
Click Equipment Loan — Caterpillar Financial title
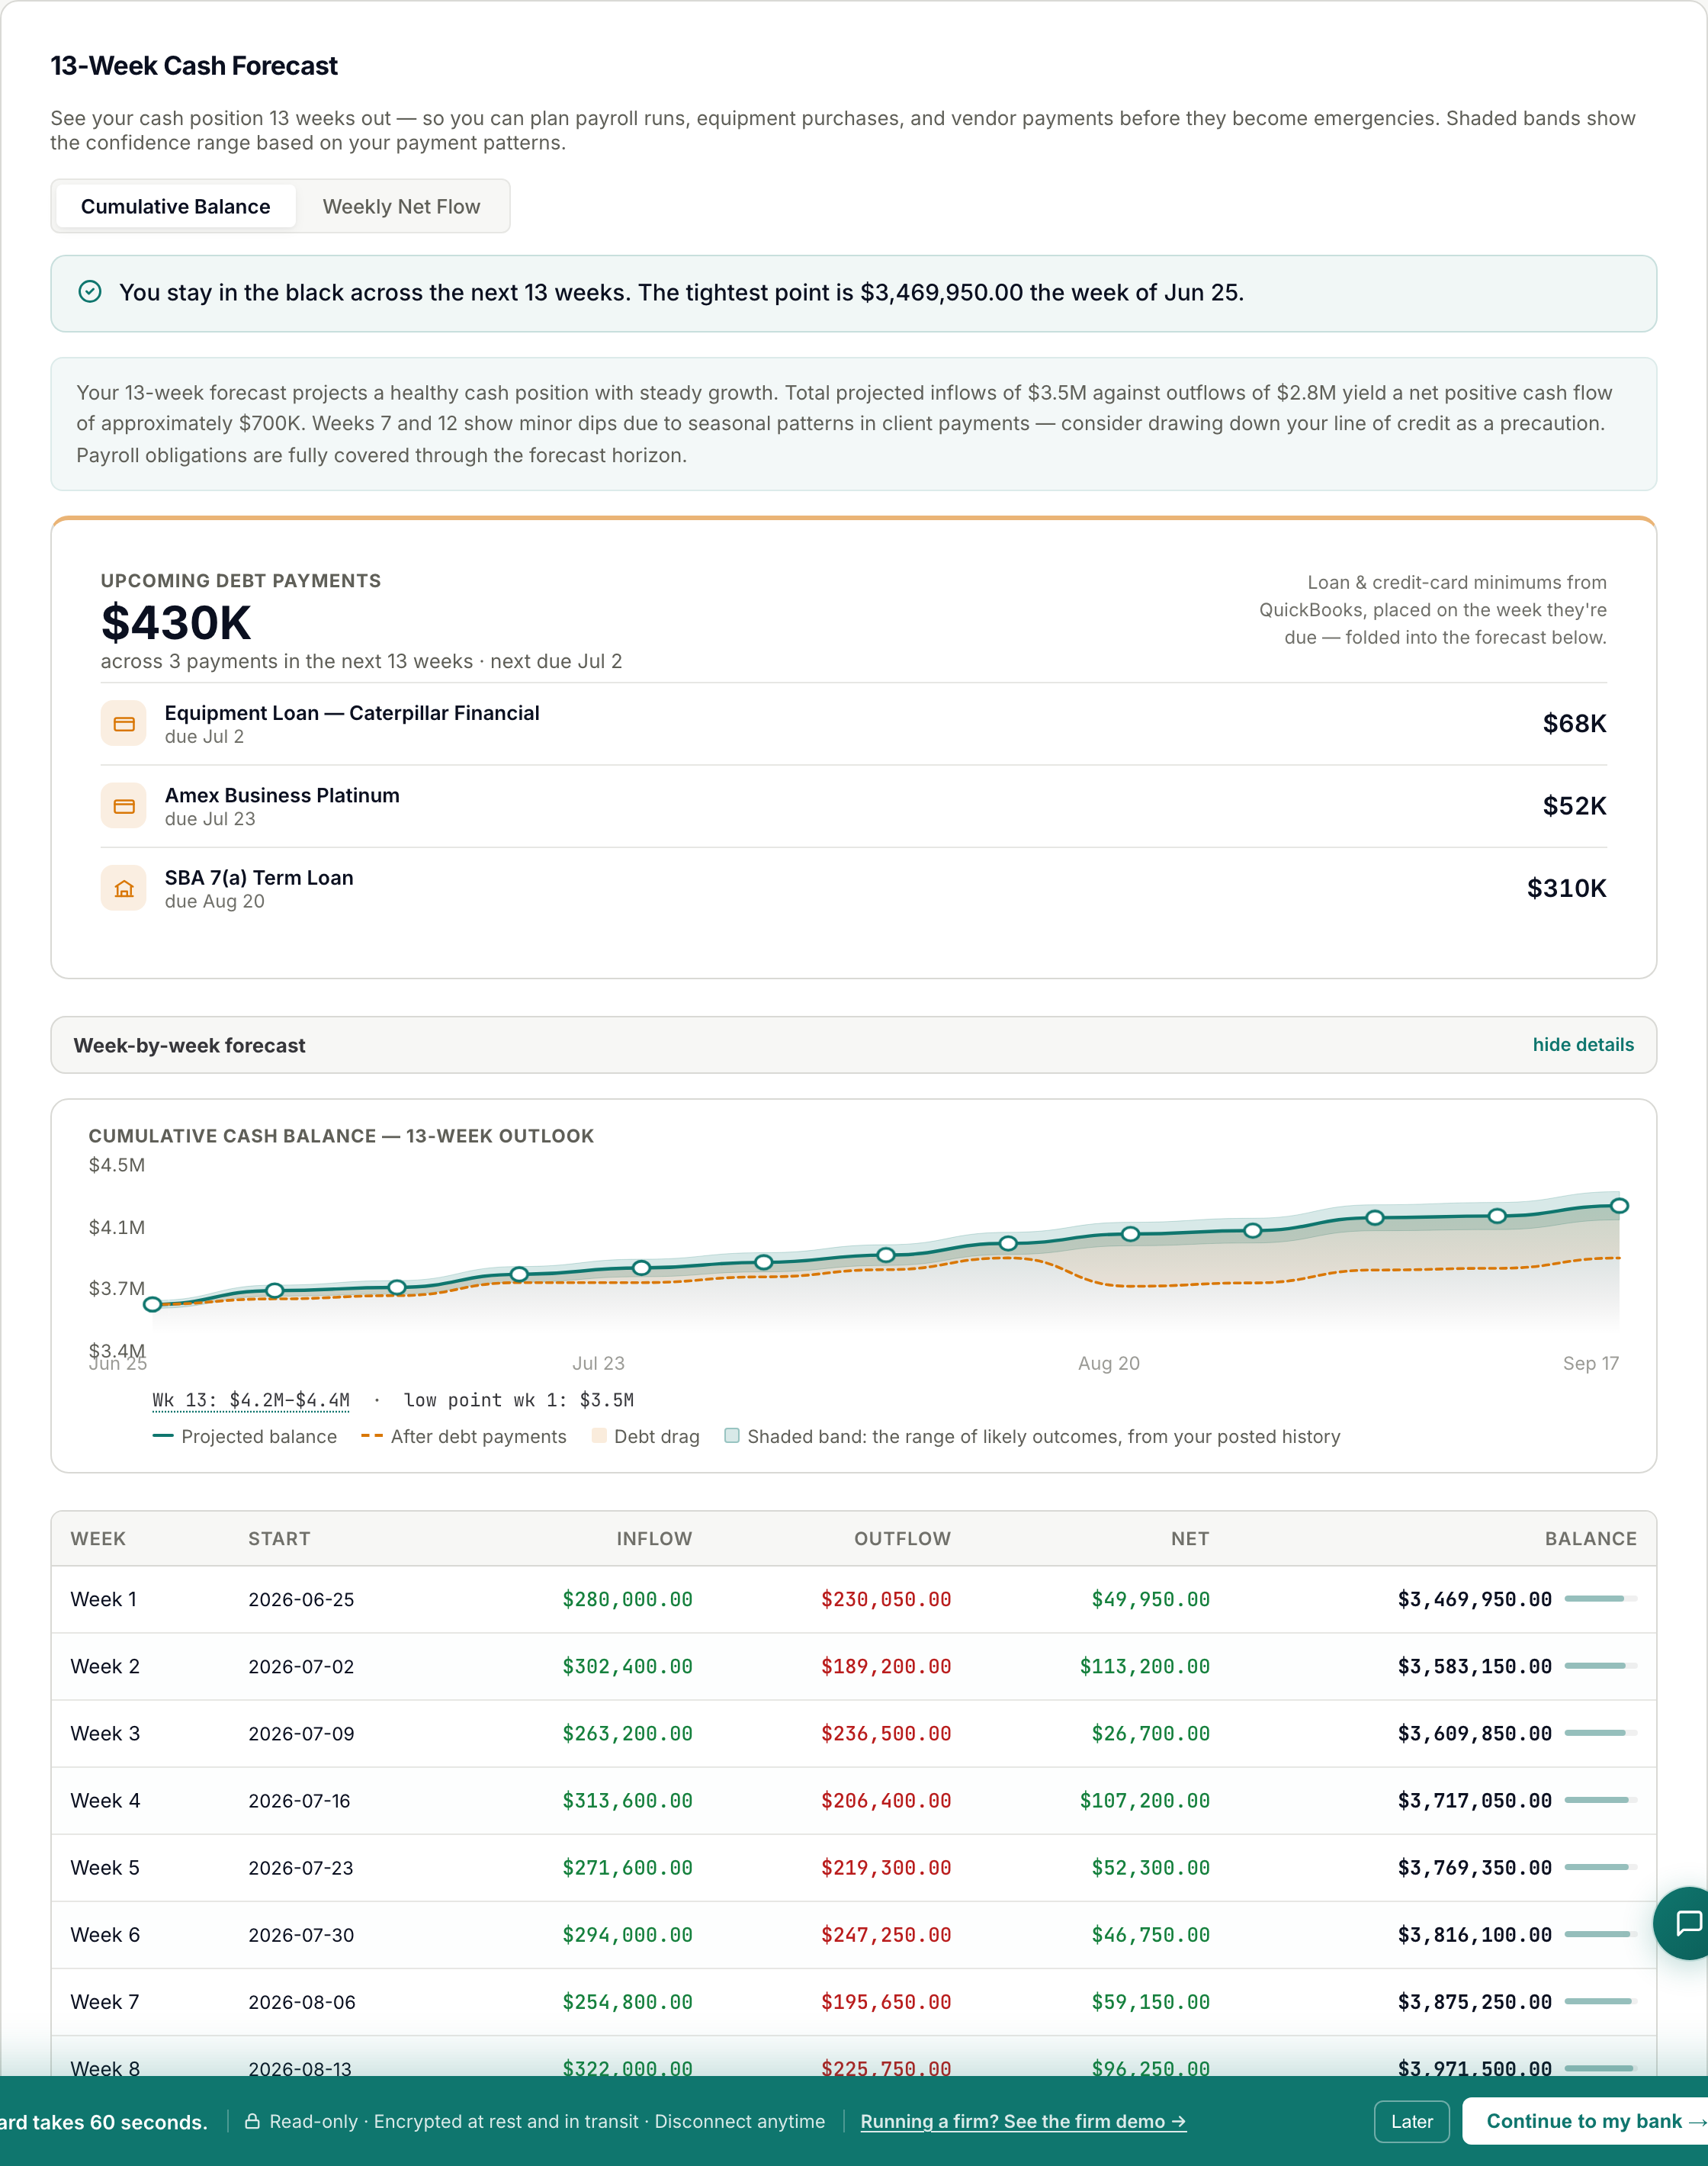(x=352, y=712)
